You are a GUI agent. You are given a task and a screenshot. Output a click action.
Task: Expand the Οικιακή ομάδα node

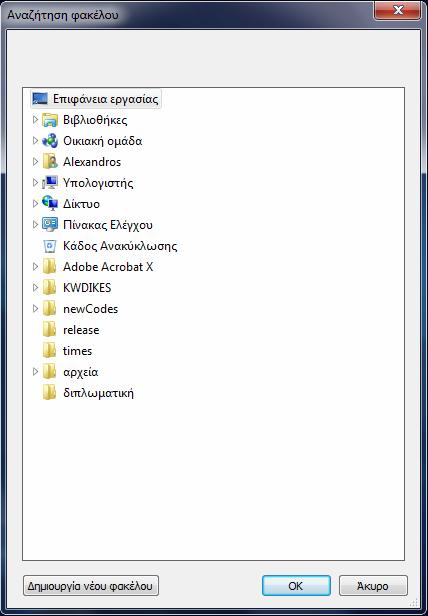click(x=35, y=140)
